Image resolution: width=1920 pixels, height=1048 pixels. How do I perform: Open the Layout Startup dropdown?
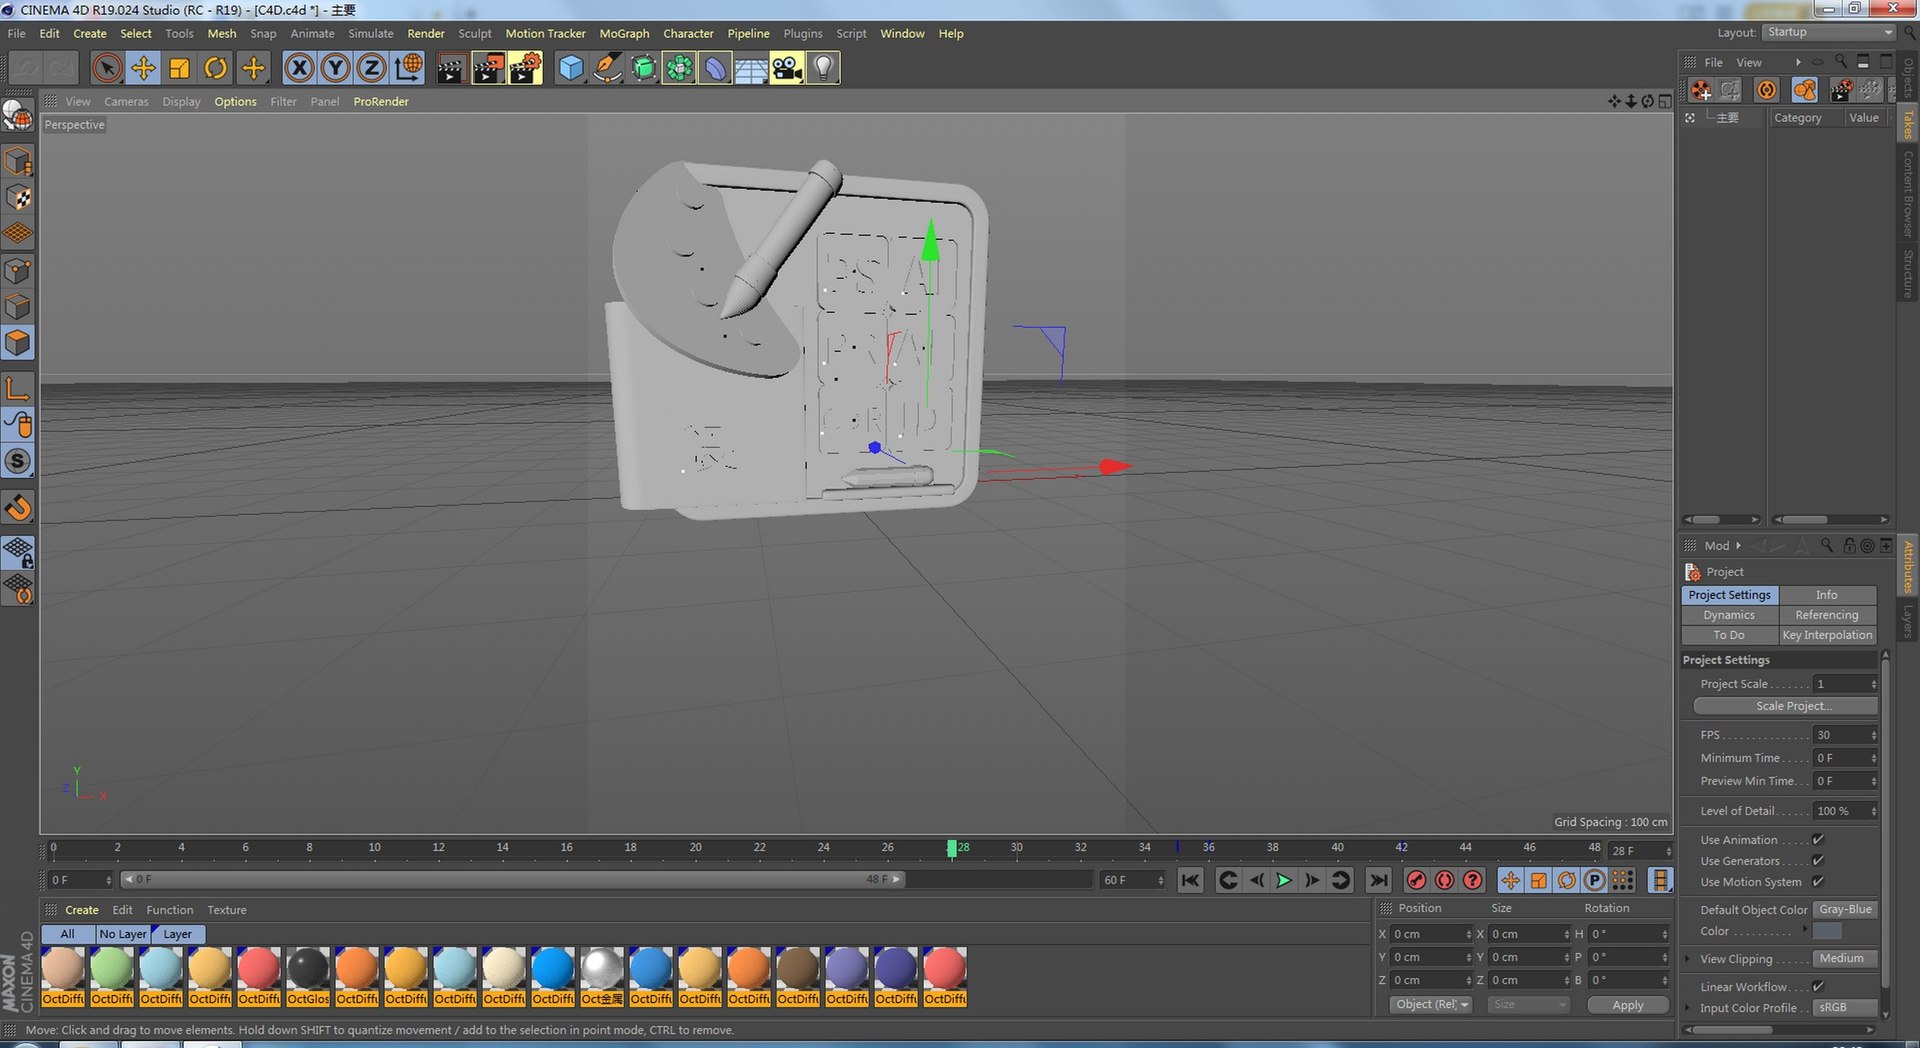1829,32
